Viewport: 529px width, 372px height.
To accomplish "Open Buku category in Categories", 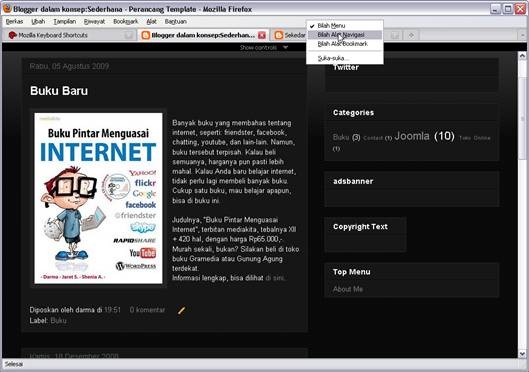I will click(x=341, y=137).
